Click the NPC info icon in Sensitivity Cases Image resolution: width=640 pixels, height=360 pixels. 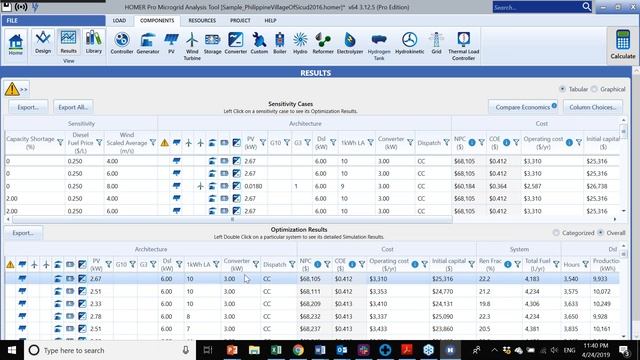tap(472, 142)
